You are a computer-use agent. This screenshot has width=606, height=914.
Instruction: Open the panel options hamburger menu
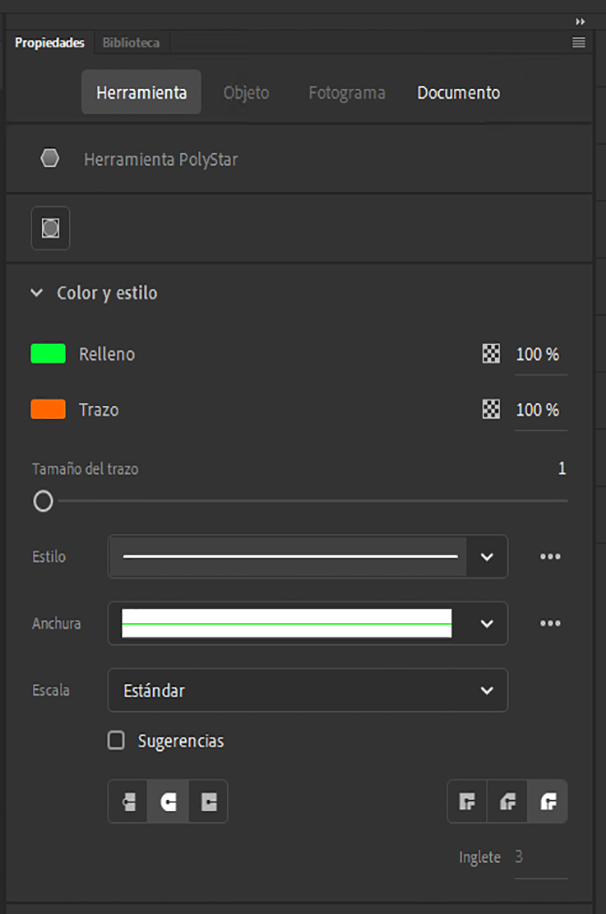[578, 43]
